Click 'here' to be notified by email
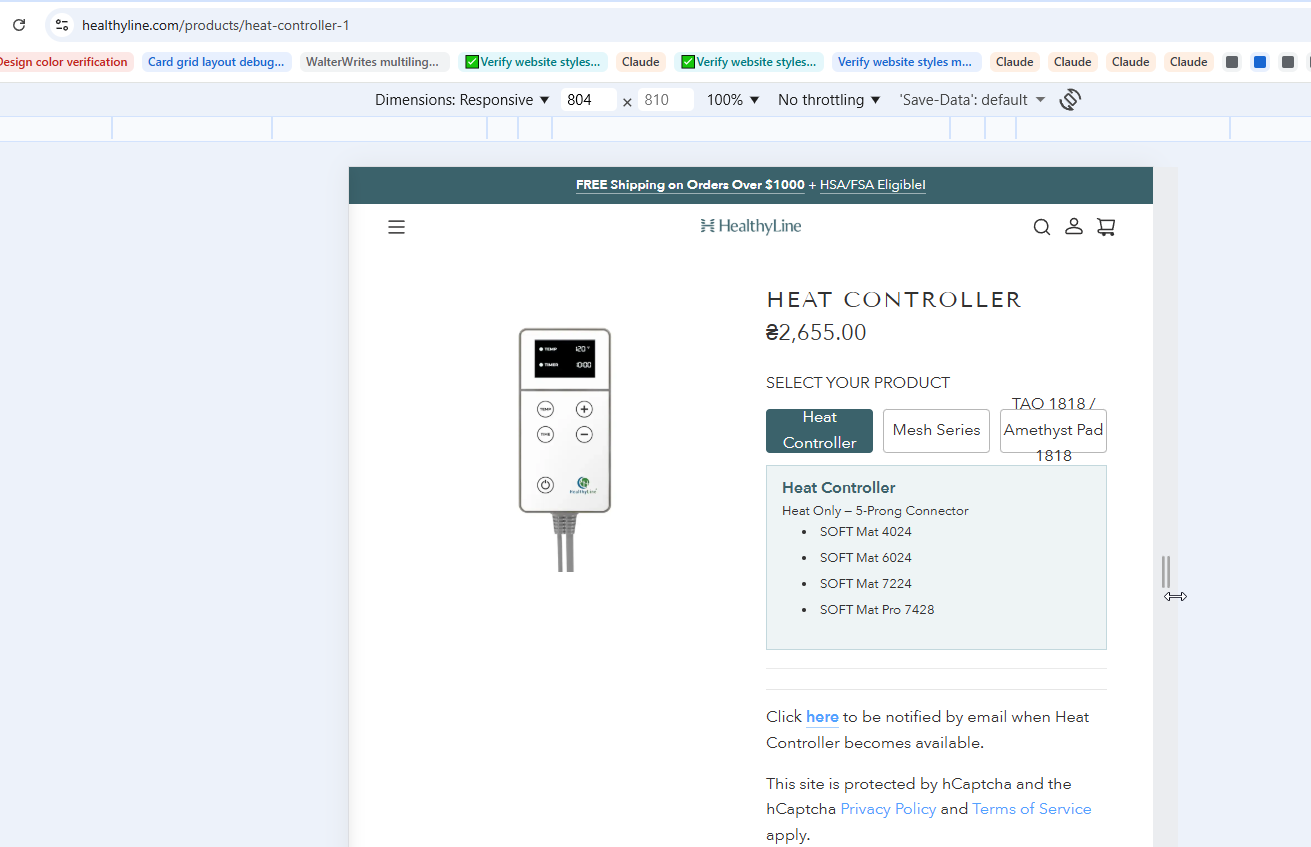Screen dimensions: 1311x847 (822, 717)
